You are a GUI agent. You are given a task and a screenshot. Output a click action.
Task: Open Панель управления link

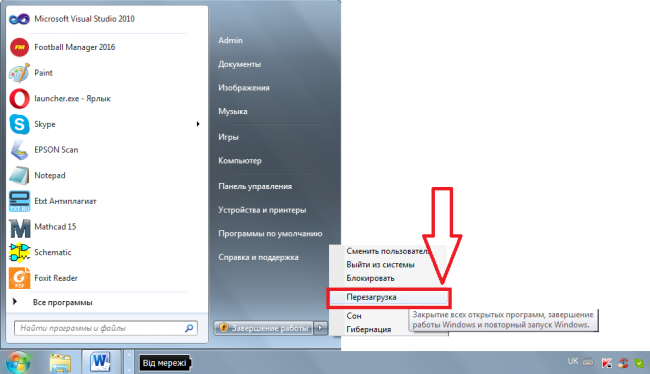click(255, 187)
